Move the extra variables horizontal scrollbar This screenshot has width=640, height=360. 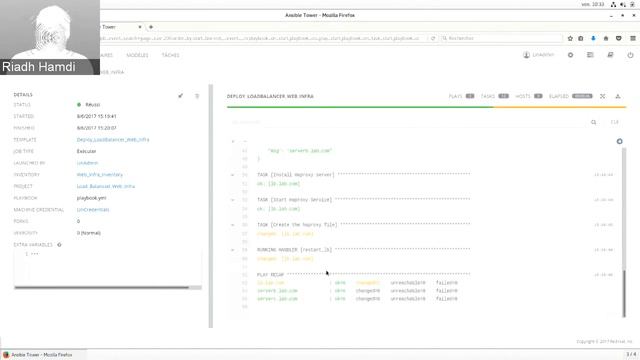101,287
